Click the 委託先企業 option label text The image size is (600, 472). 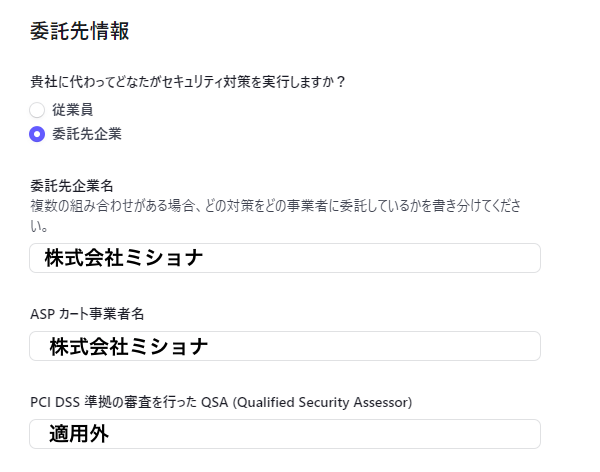86,133
